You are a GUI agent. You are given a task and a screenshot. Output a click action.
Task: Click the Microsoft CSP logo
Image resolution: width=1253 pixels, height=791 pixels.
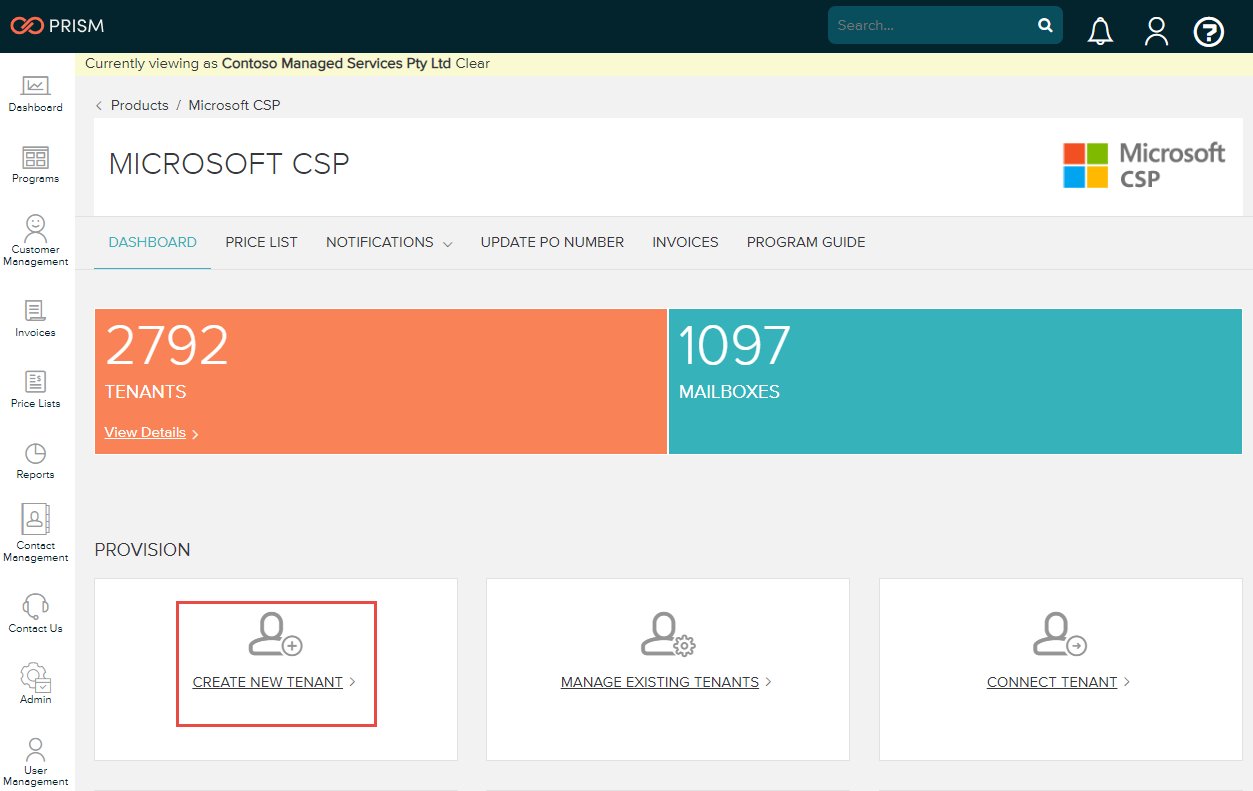(x=1144, y=165)
